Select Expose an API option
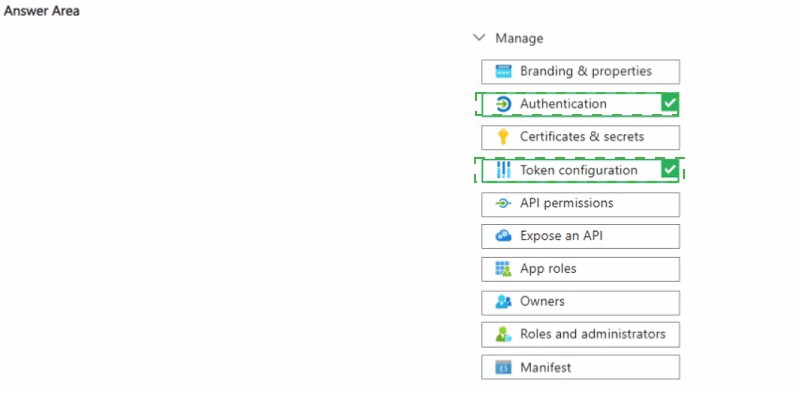Screen dimensions: 794x395 coord(580,236)
